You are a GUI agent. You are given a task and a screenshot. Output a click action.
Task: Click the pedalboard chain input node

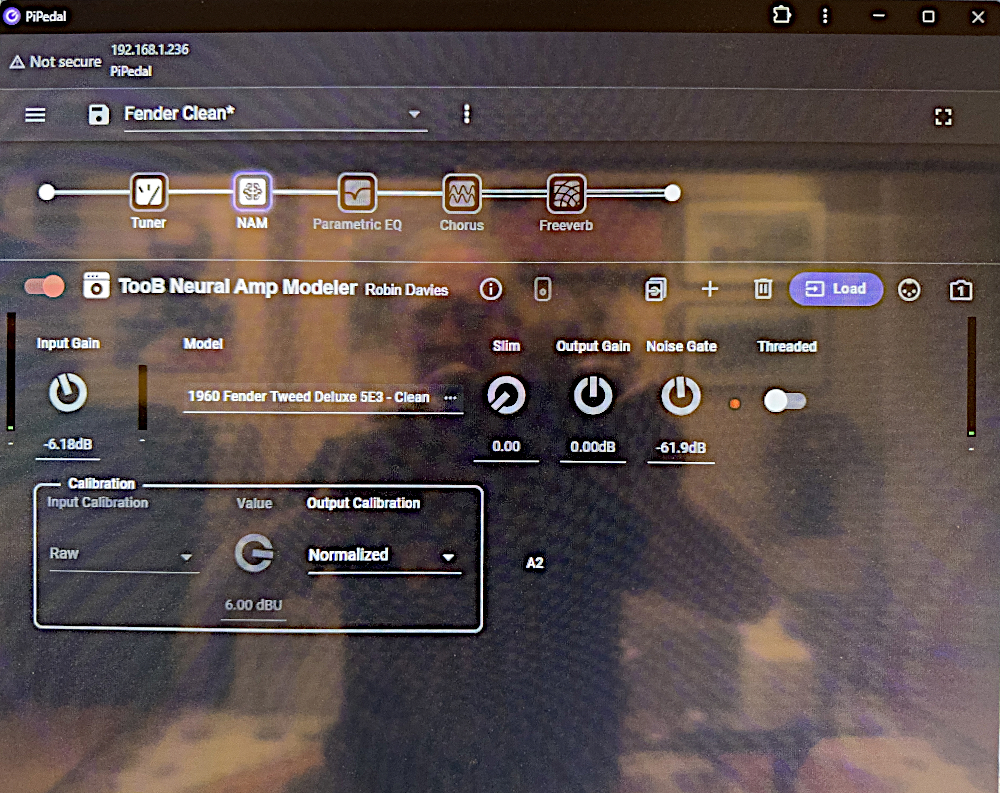coord(47,192)
